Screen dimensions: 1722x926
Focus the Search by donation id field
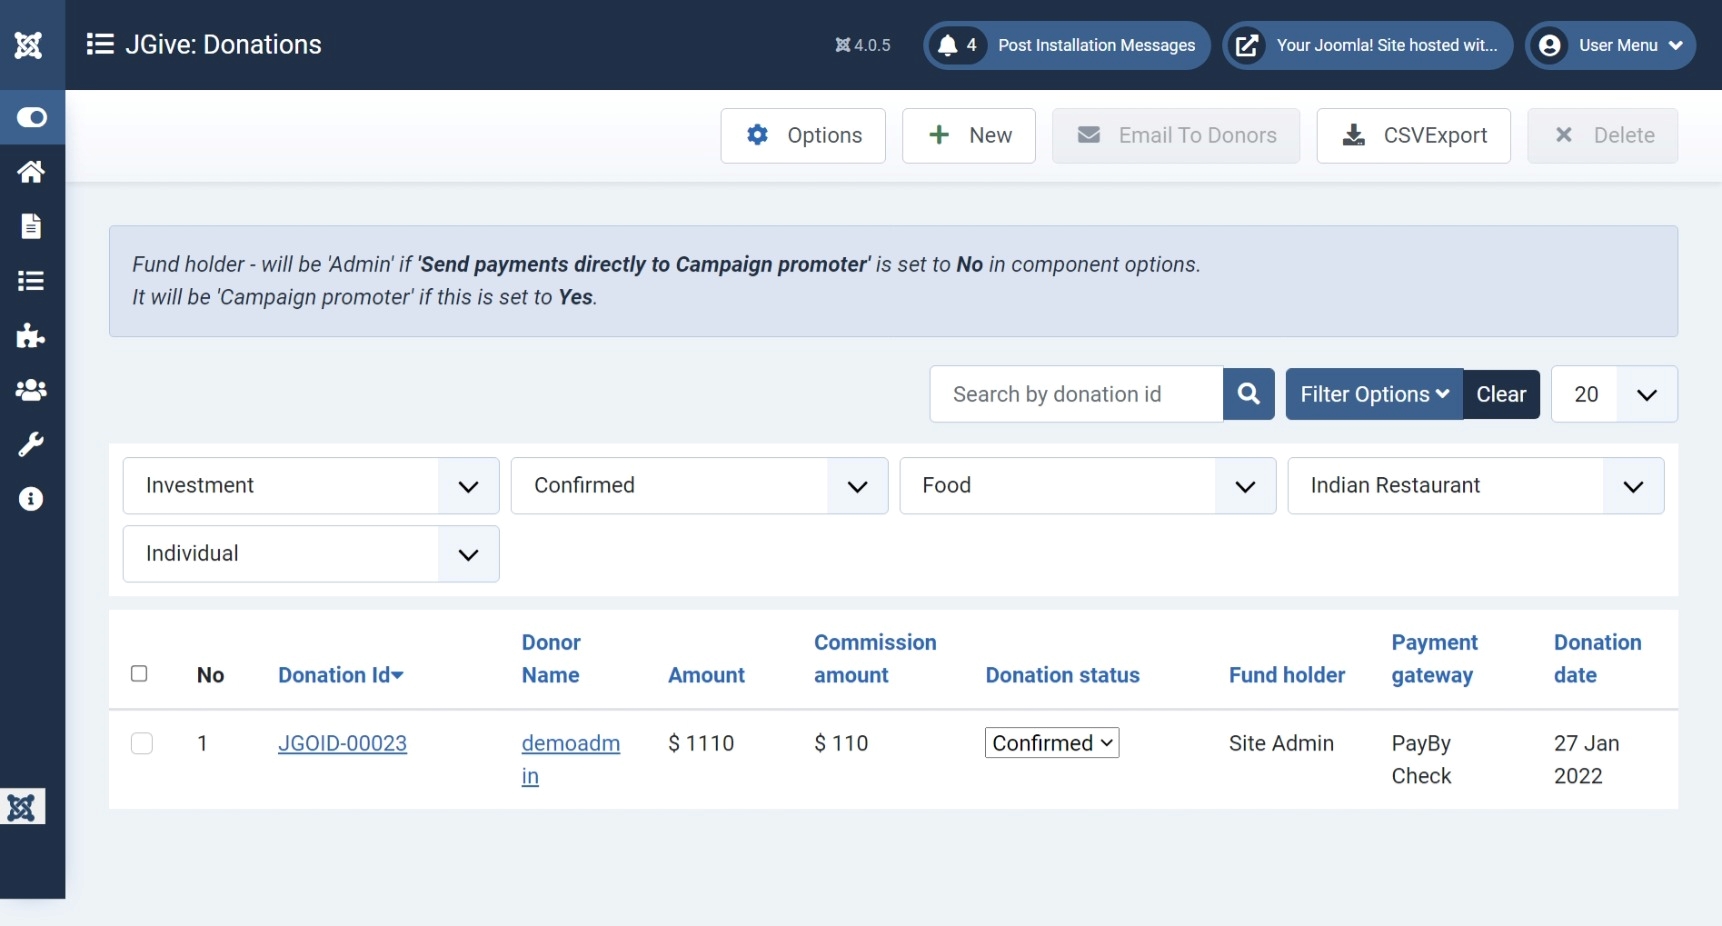pyautogui.click(x=1076, y=394)
